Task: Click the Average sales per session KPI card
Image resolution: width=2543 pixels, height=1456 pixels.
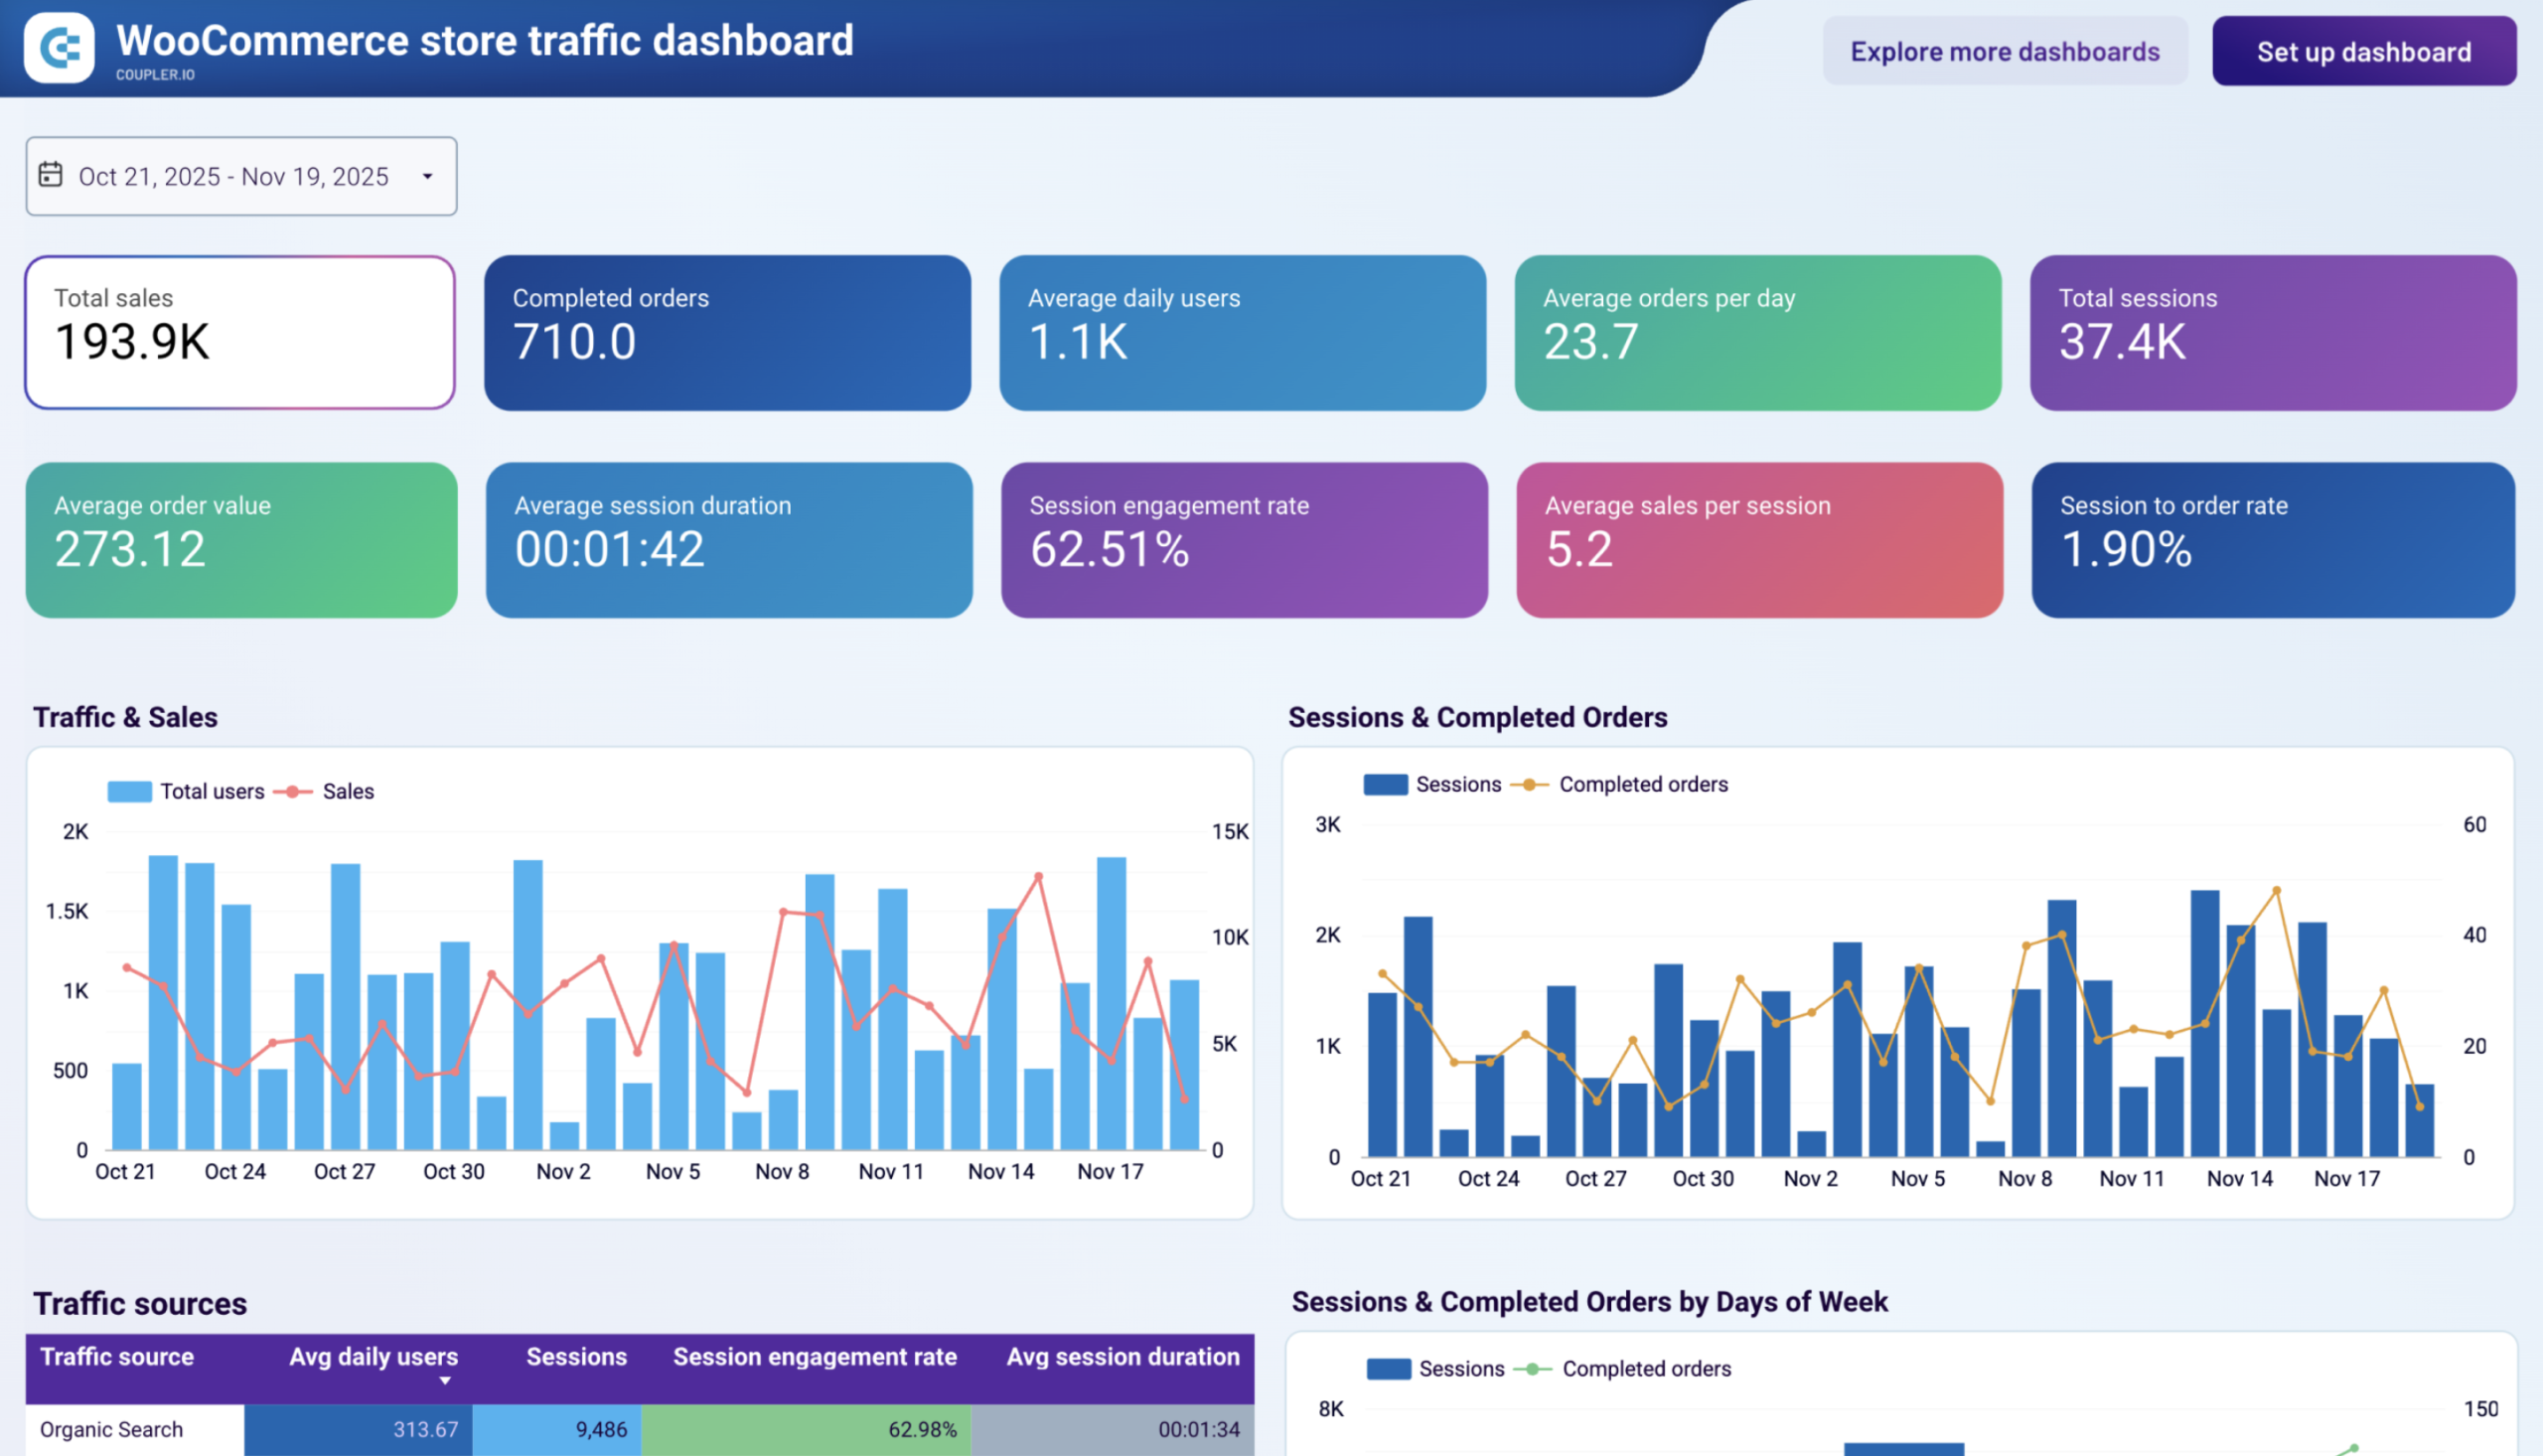Action: click(1758, 540)
